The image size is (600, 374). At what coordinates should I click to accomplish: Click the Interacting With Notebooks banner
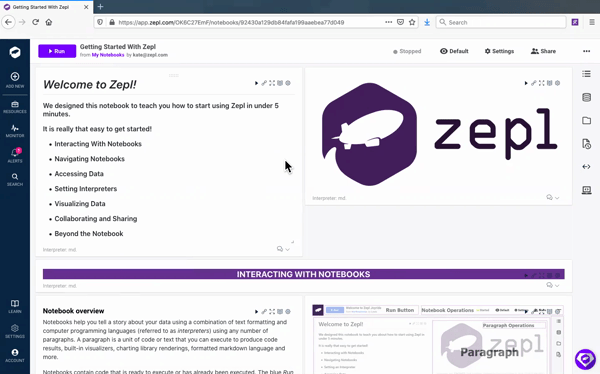coord(303,274)
